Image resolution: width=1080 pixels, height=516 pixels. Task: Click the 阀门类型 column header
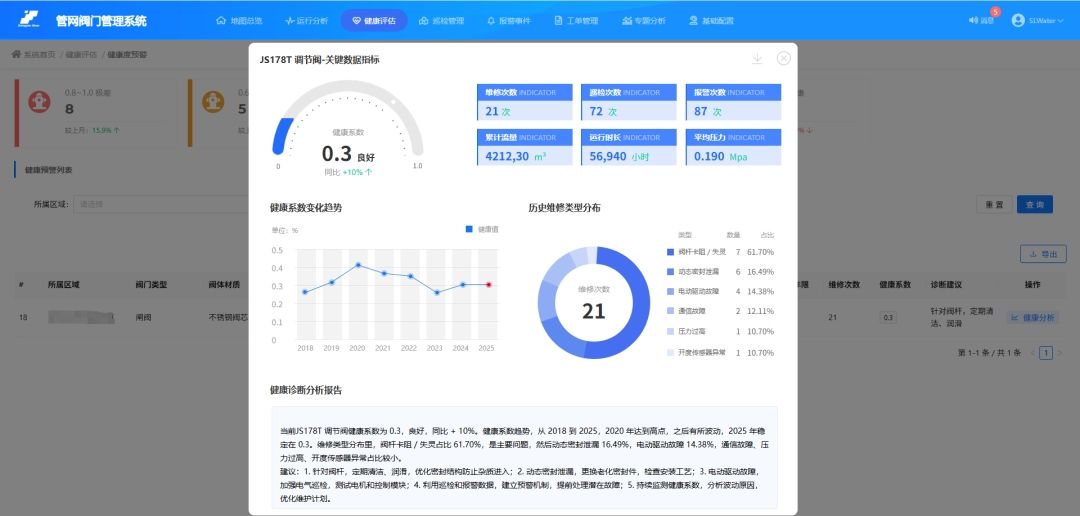click(152, 285)
